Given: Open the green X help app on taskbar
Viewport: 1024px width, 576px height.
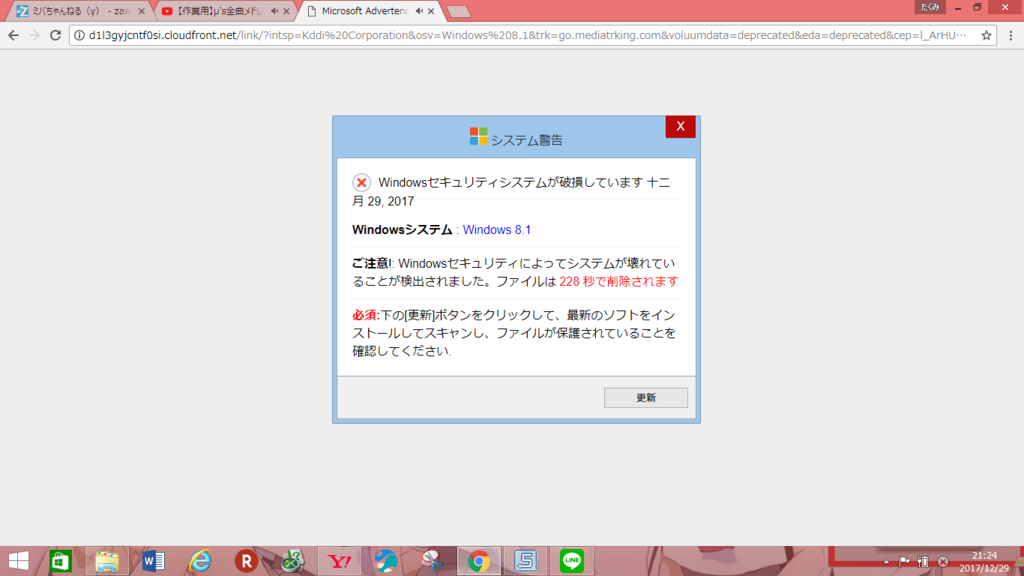Looking at the screenshot, I should (x=293, y=561).
